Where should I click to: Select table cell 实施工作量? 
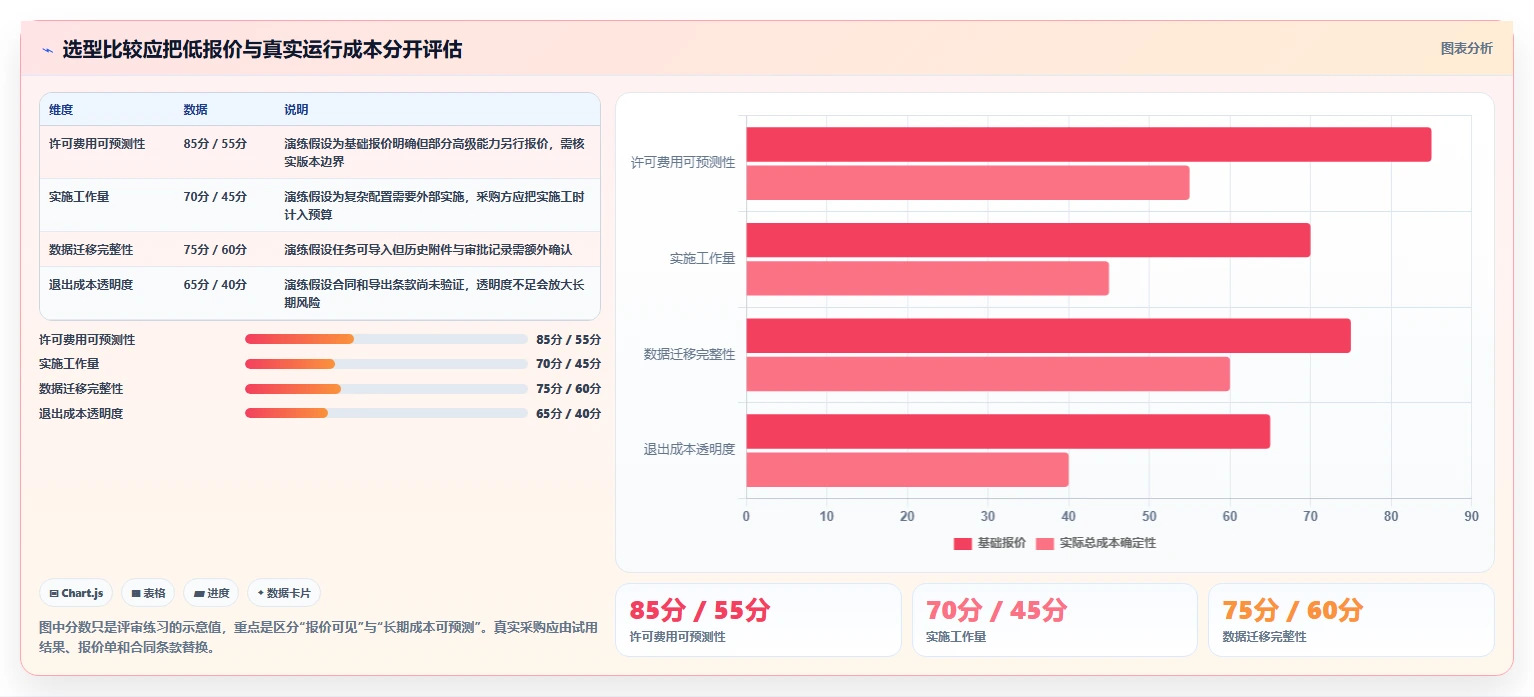click(x=79, y=197)
